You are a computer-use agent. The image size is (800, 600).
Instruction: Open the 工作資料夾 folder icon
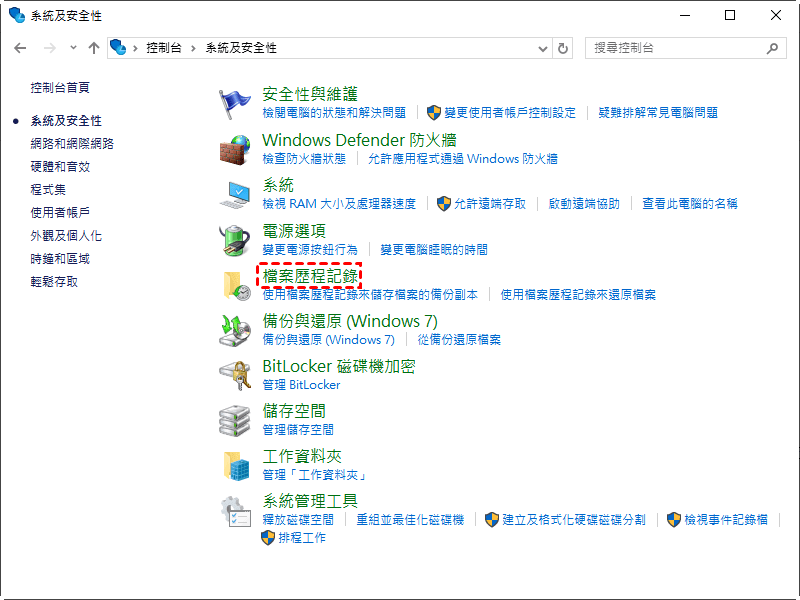[x=237, y=466]
